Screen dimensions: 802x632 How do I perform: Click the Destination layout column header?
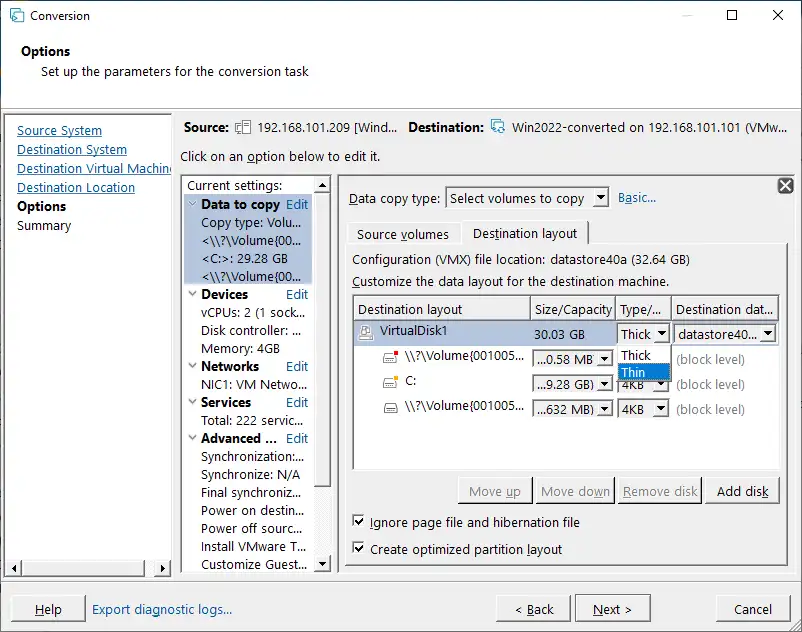pyautogui.click(x=441, y=309)
